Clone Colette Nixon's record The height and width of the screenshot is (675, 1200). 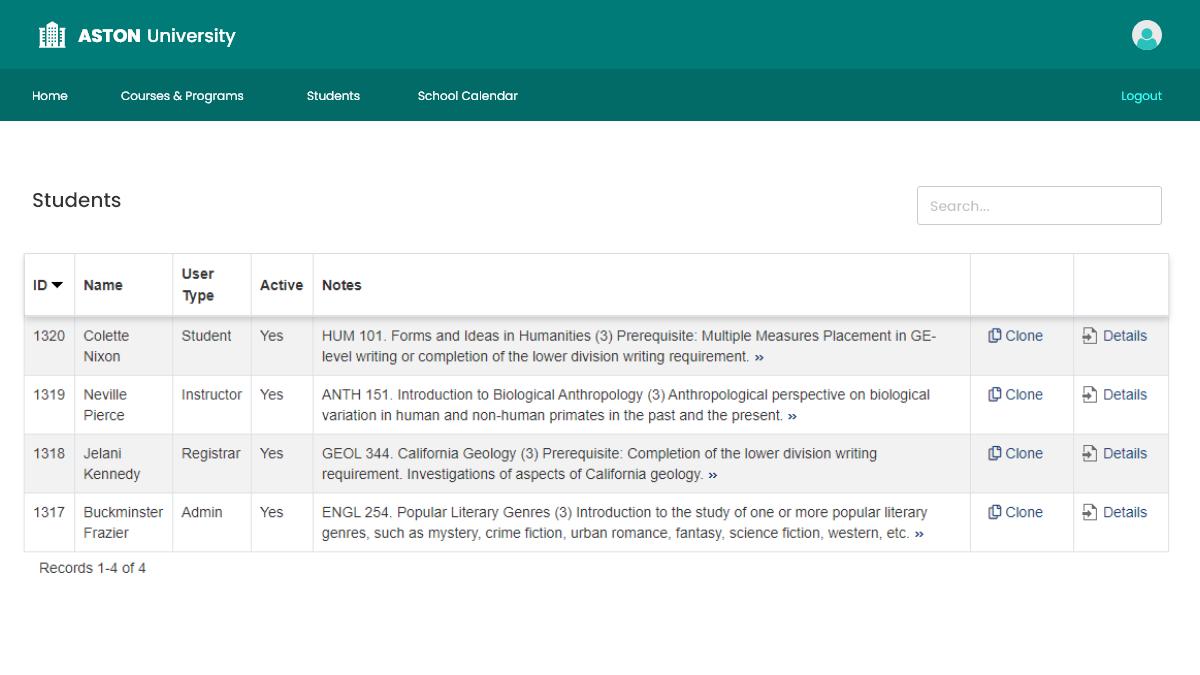[1015, 336]
